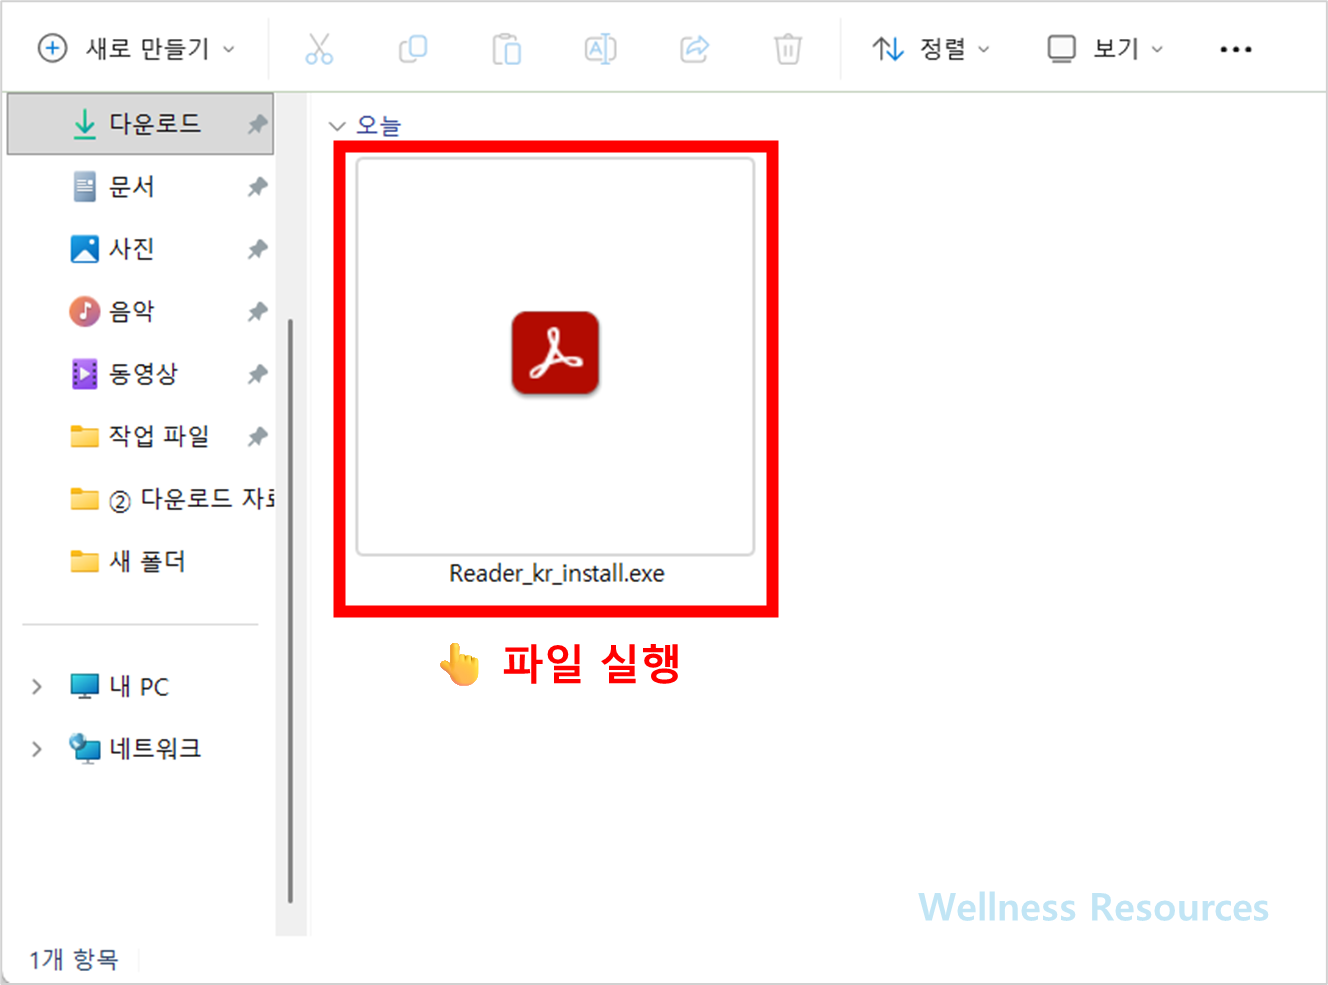Click the Delete trash icon

point(788,48)
